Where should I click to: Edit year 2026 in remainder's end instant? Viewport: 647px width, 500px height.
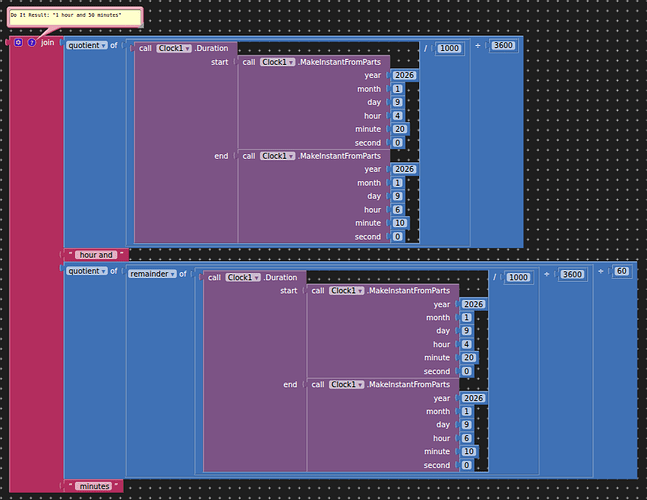473,398
